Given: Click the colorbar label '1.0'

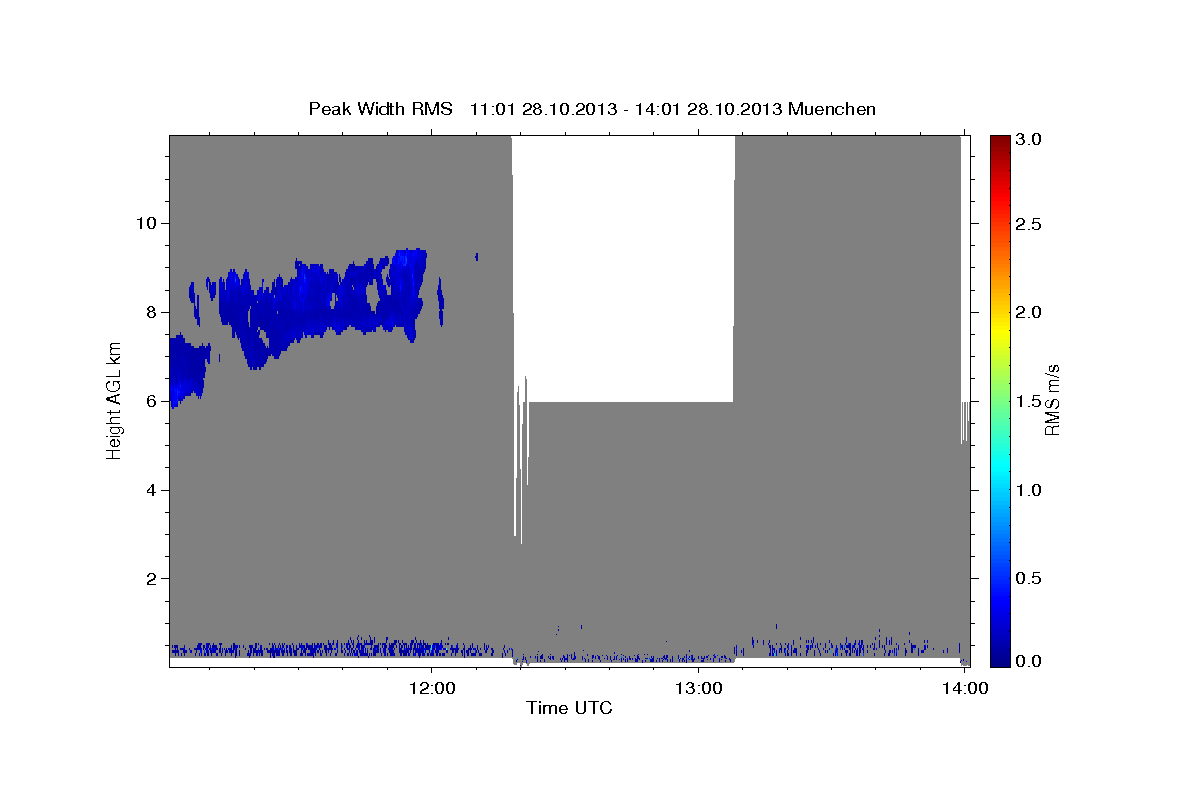Looking at the screenshot, I should click(x=1028, y=490).
